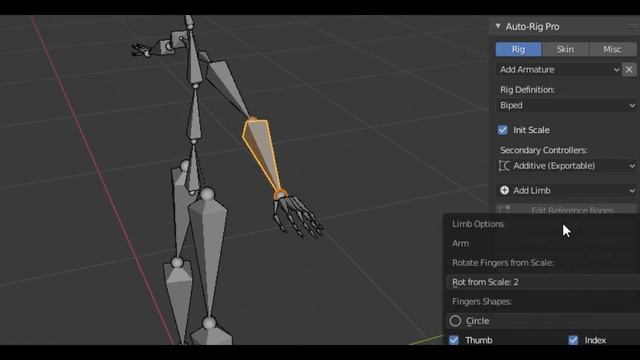Viewport: 640px width, 360px height.
Task: Switch to the Rig tab
Action: [518, 49]
